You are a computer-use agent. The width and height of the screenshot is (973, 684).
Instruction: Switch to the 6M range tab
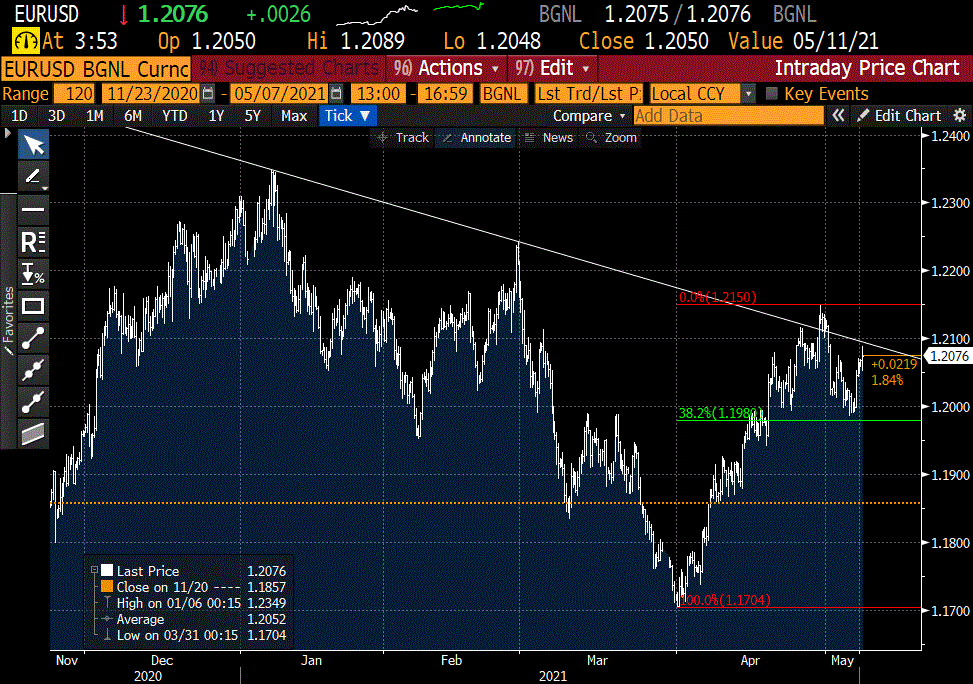133,115
